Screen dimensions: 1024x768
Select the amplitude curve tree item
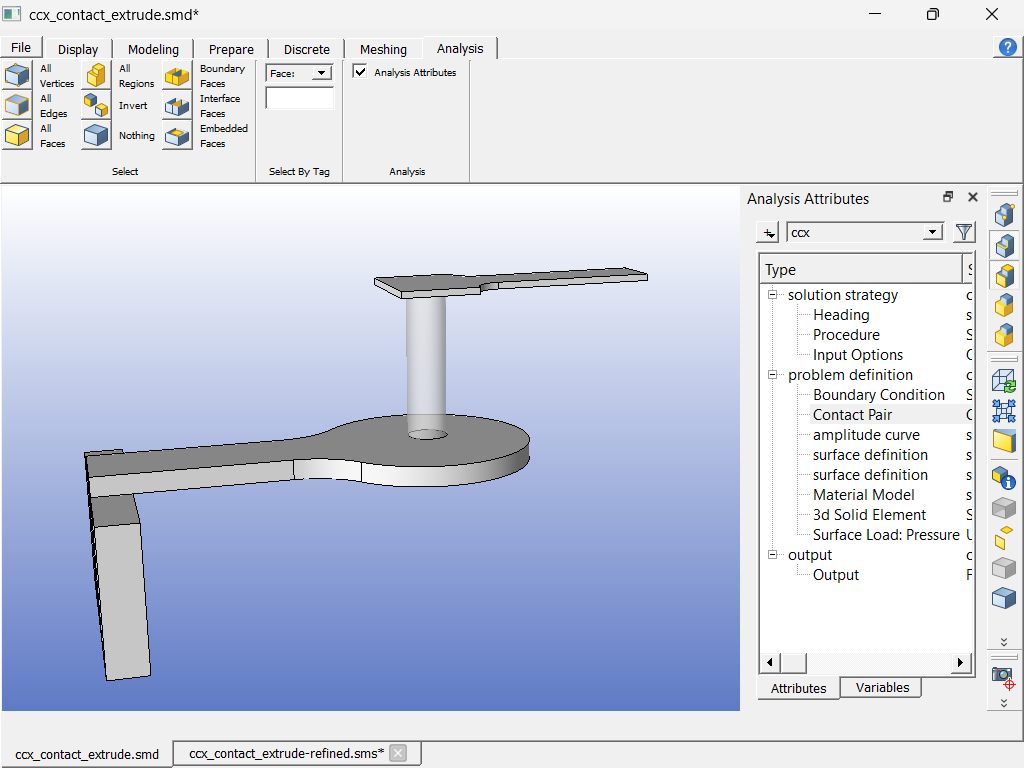point(866,435)
